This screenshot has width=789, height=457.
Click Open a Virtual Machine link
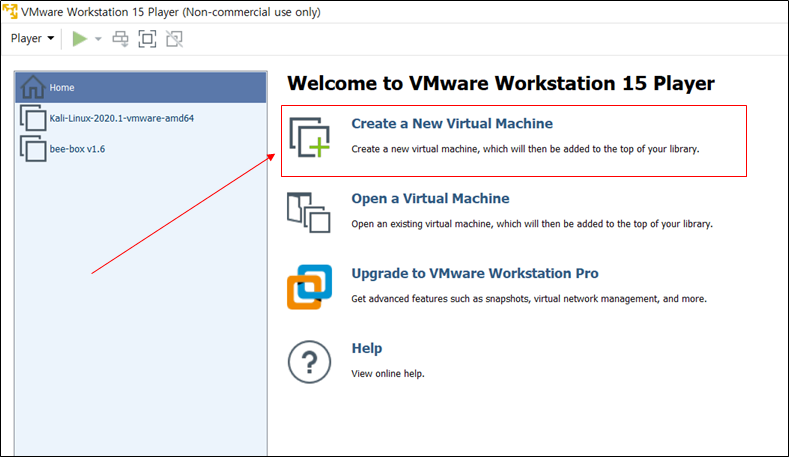[x=430, y=198]
